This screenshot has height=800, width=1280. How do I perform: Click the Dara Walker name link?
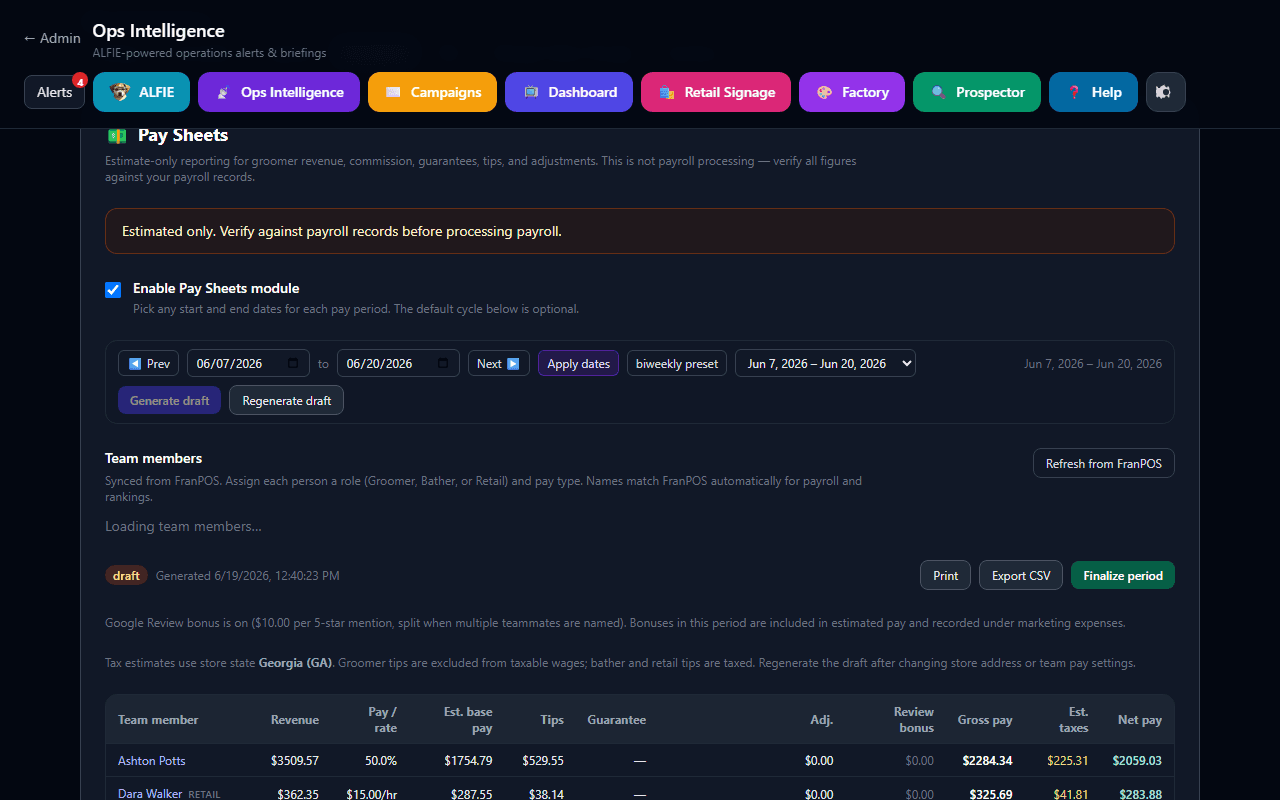(x=150, y=794)
